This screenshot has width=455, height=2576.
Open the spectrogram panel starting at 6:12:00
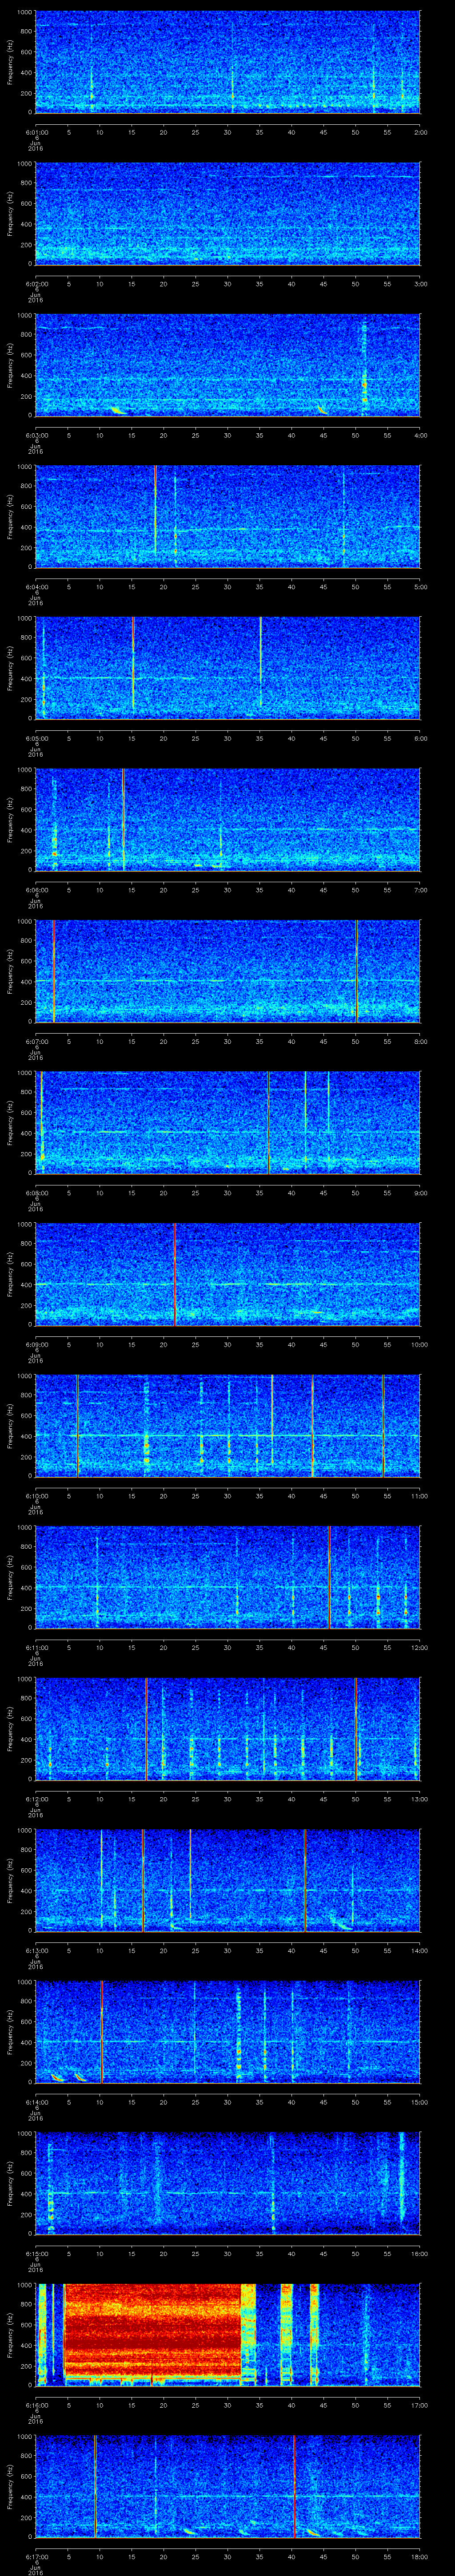pyautogui.click(x=228, y=1728)
